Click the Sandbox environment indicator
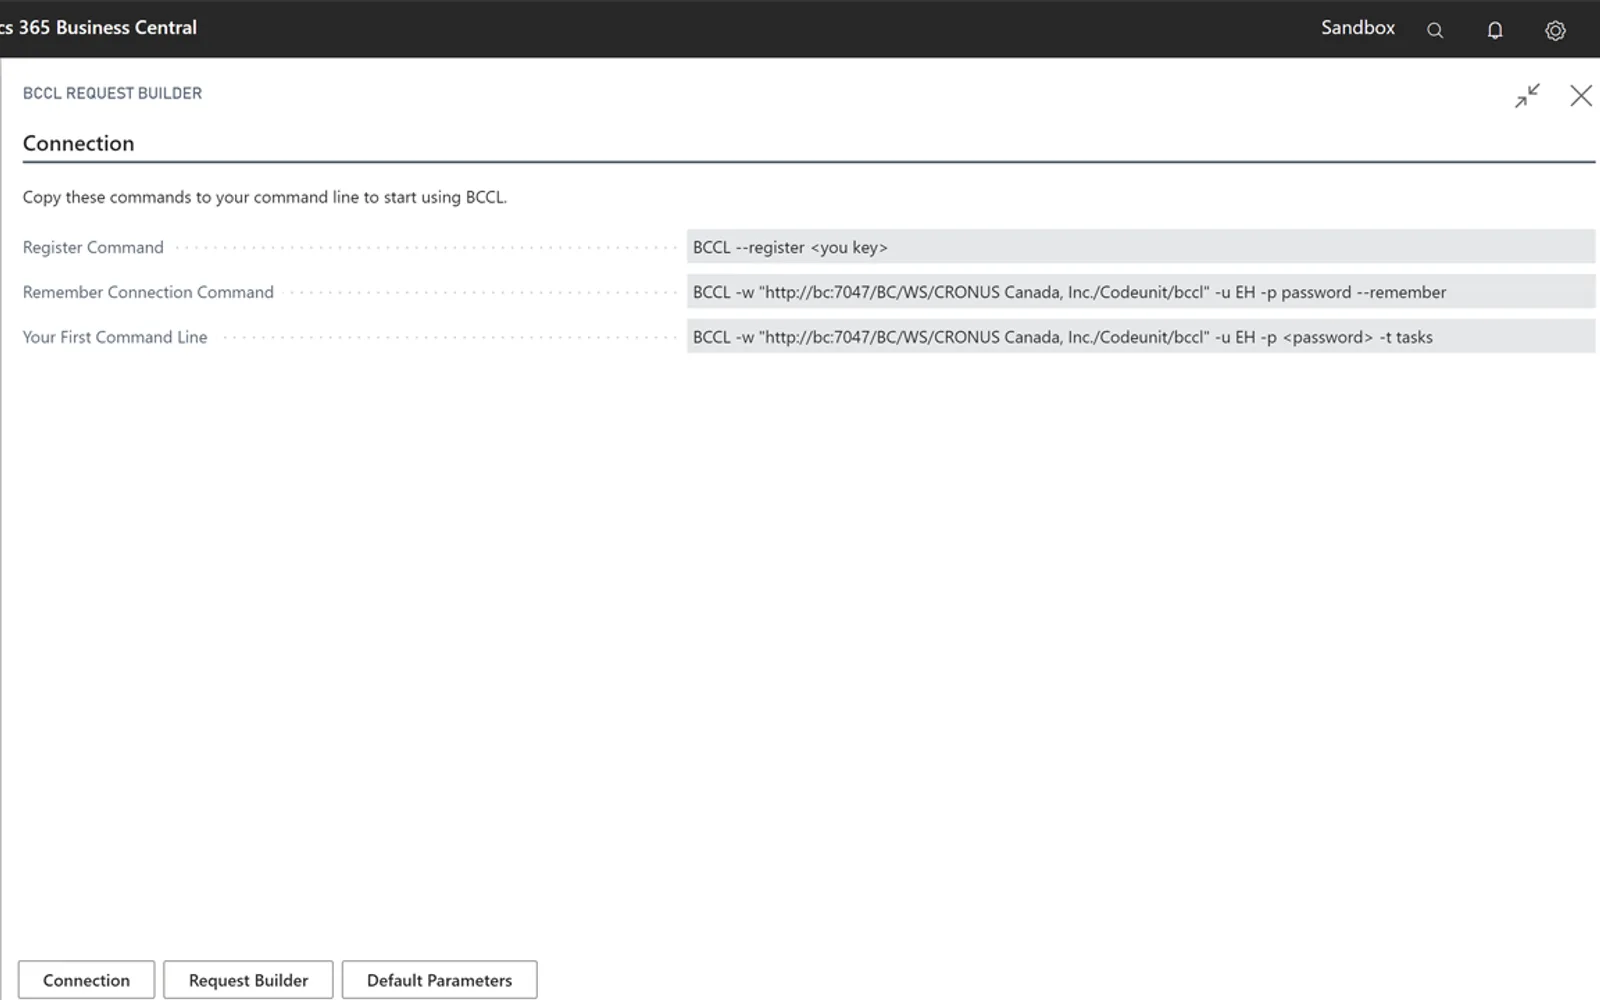 tap(1357, 28)
